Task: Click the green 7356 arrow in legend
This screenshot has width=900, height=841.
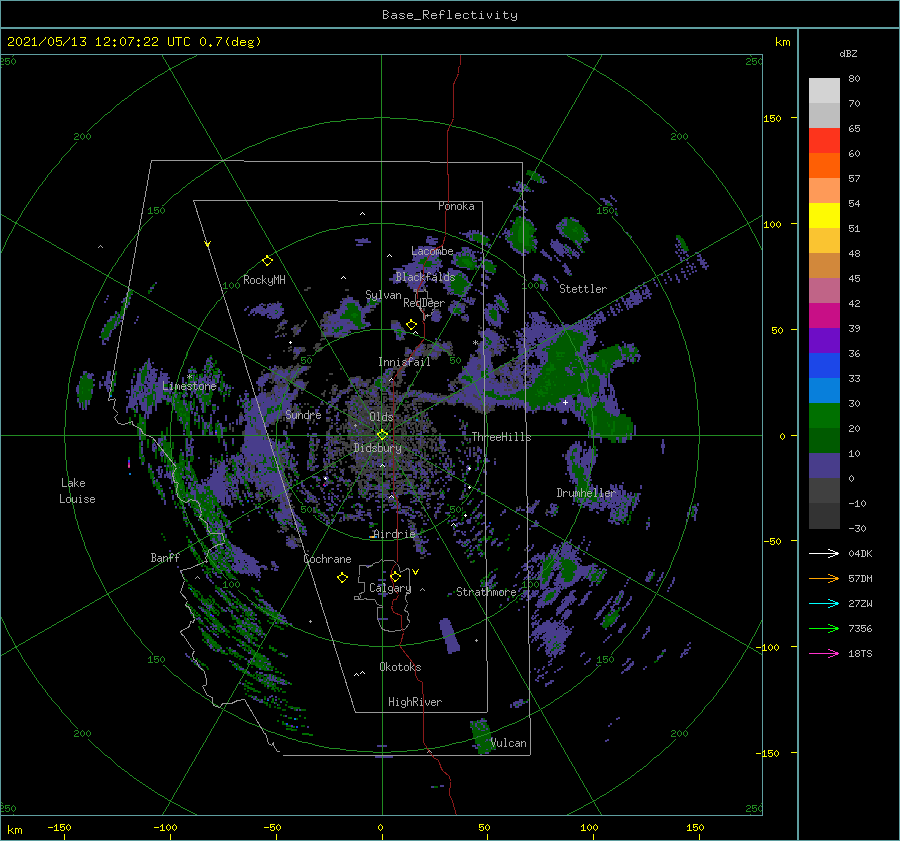Action: [x=824, y=629]
